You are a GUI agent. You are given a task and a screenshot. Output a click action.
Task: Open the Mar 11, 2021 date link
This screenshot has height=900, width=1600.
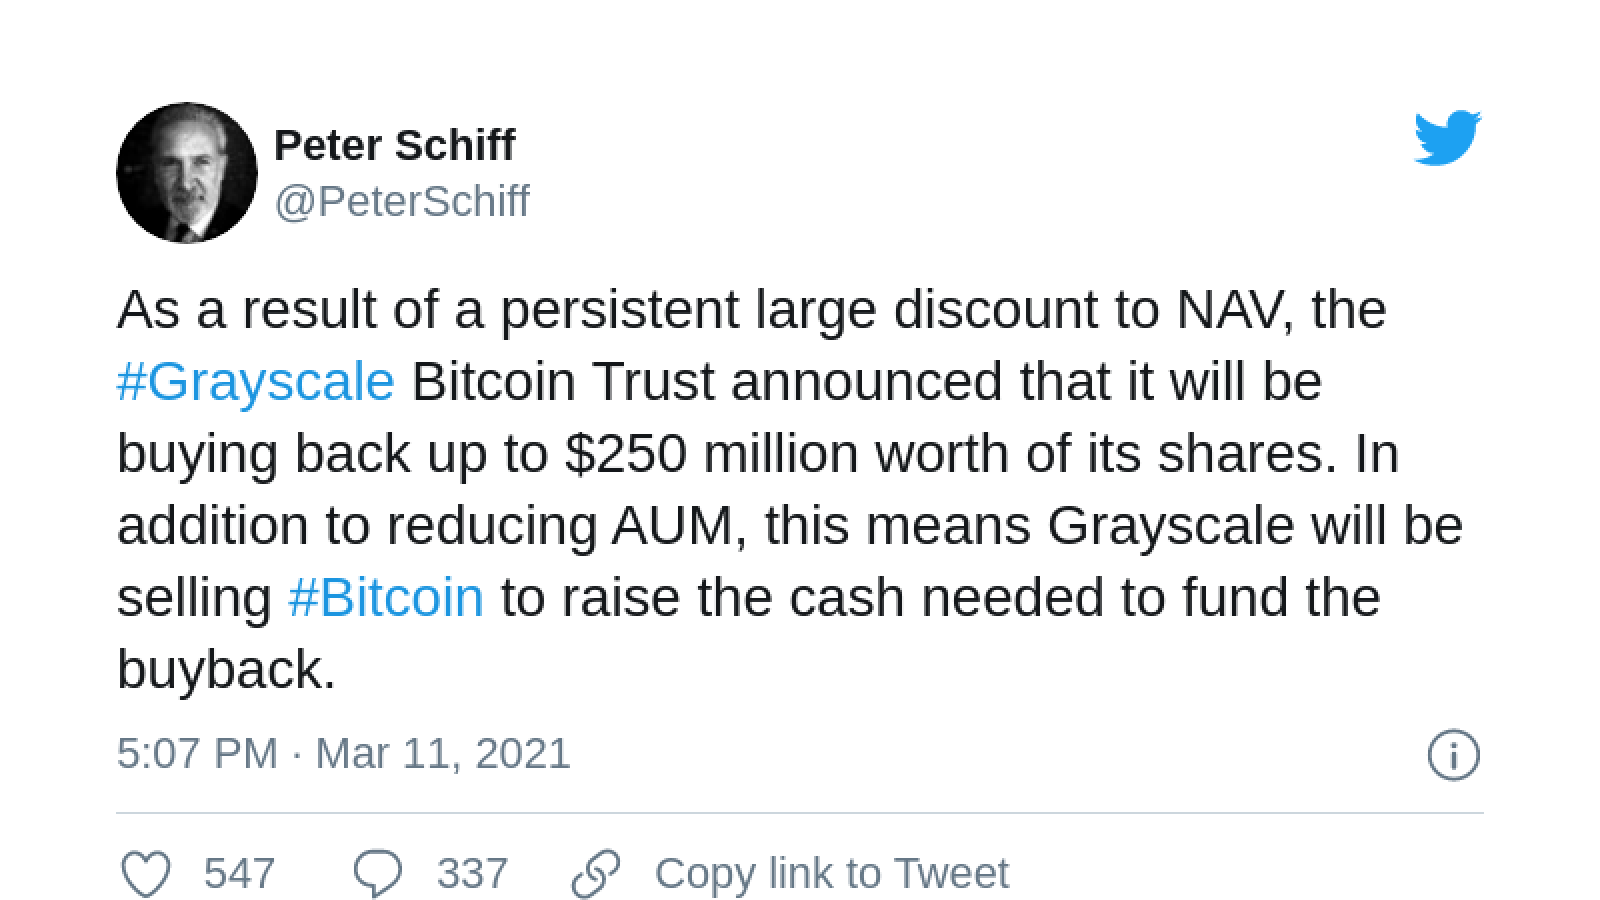(x=443, y=753)
